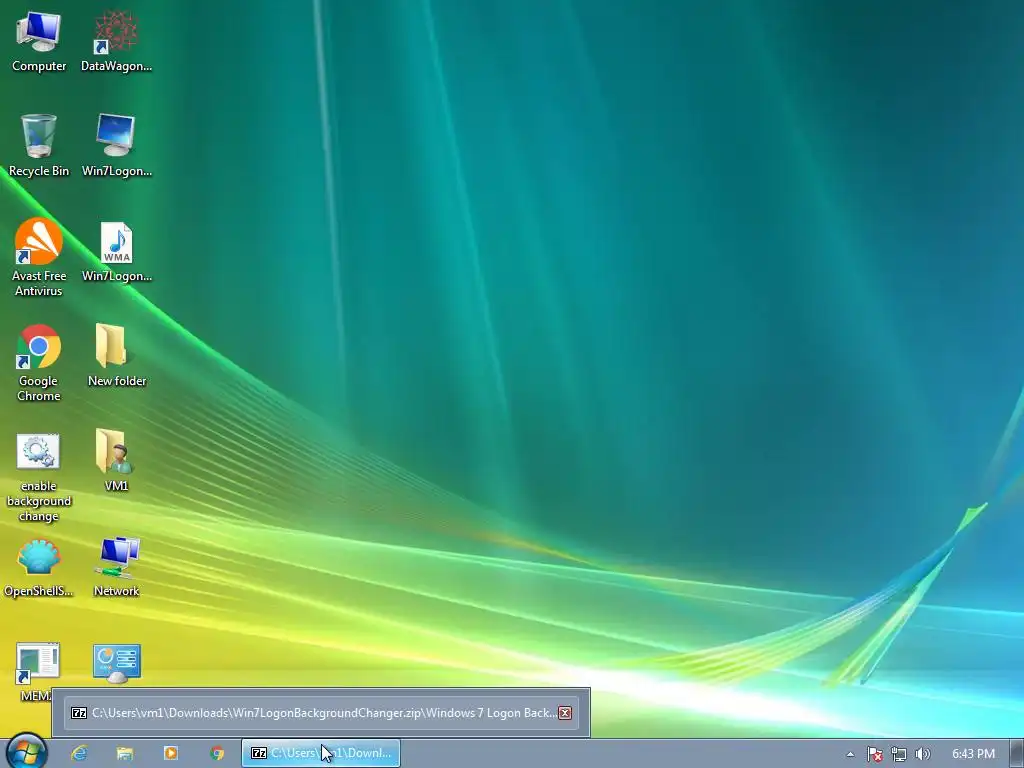Select the enable background change file
The height and width of the screenshot is (768, 1024).
39,477
